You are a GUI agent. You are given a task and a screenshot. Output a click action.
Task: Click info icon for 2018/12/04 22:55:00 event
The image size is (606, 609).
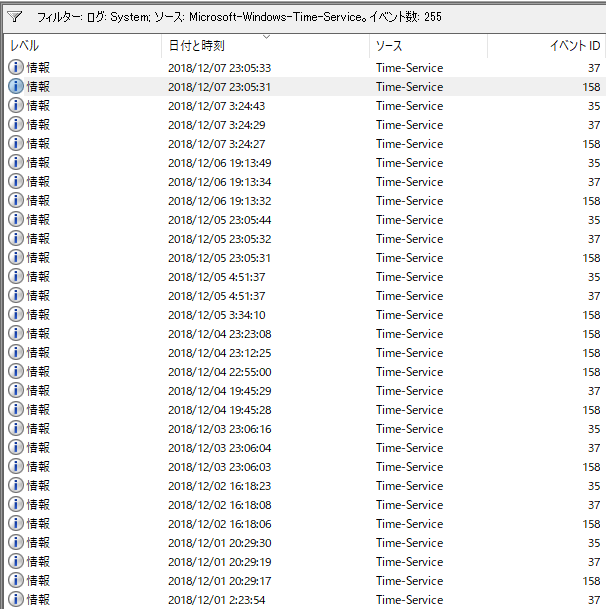16,372
